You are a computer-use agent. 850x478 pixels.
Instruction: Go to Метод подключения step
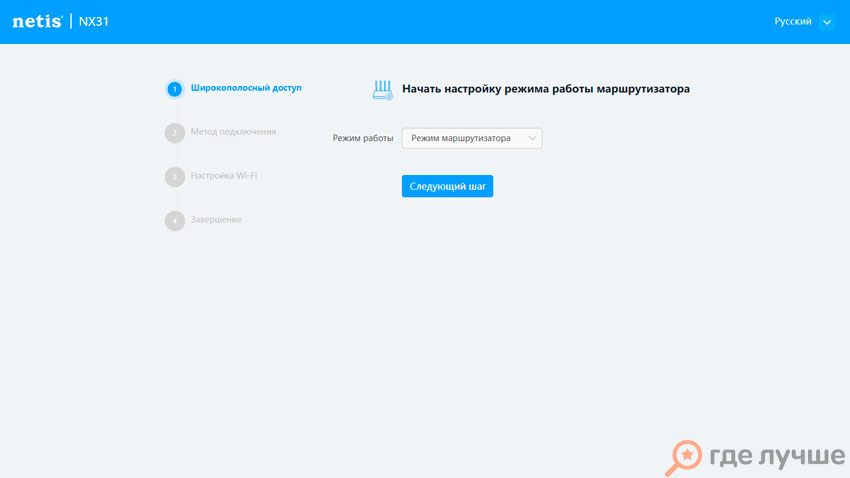point(233,132)
